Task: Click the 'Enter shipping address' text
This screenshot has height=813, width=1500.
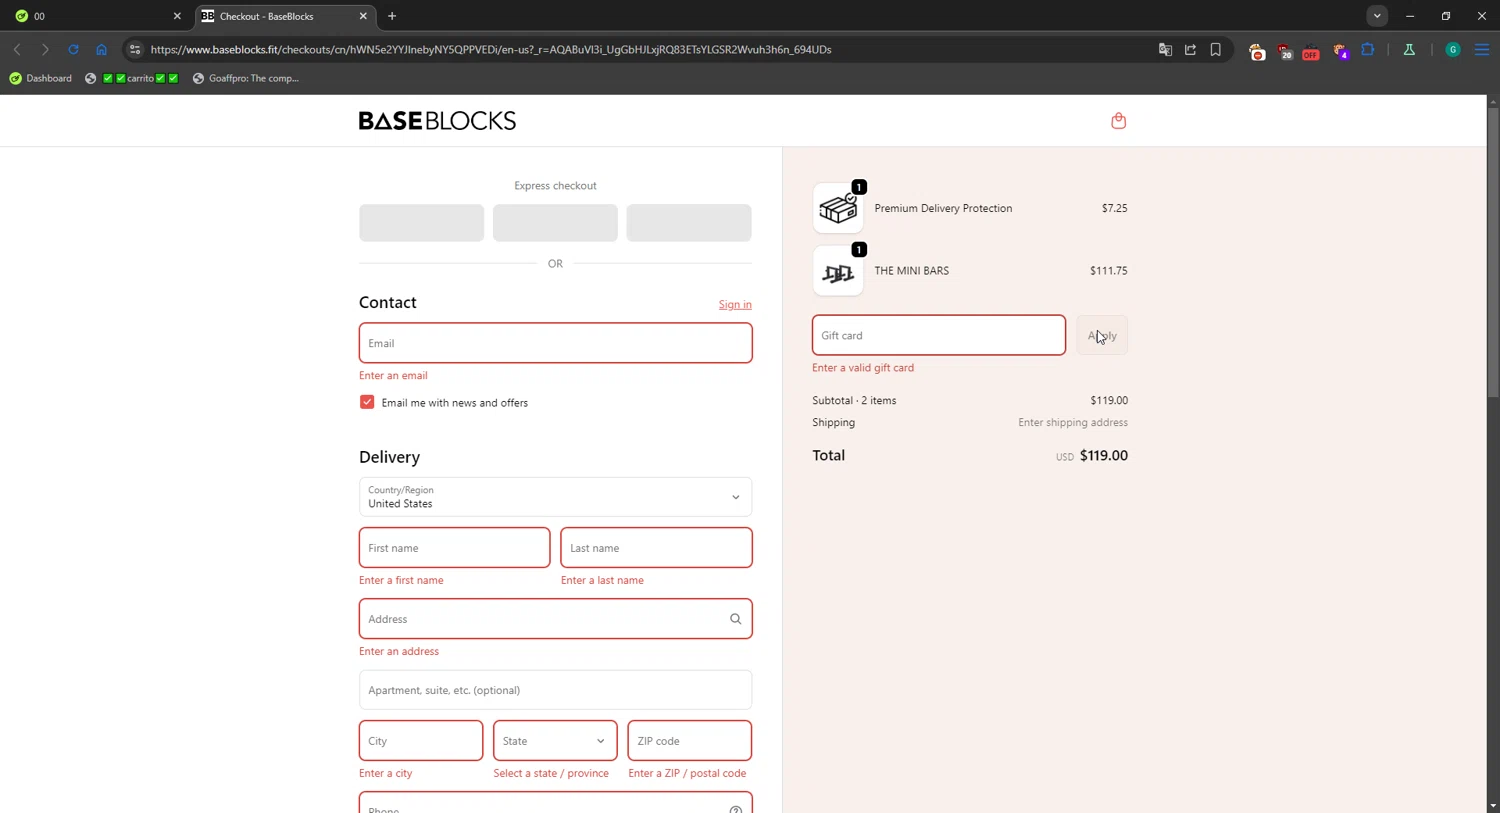Action: click(x=1073, y=423)
